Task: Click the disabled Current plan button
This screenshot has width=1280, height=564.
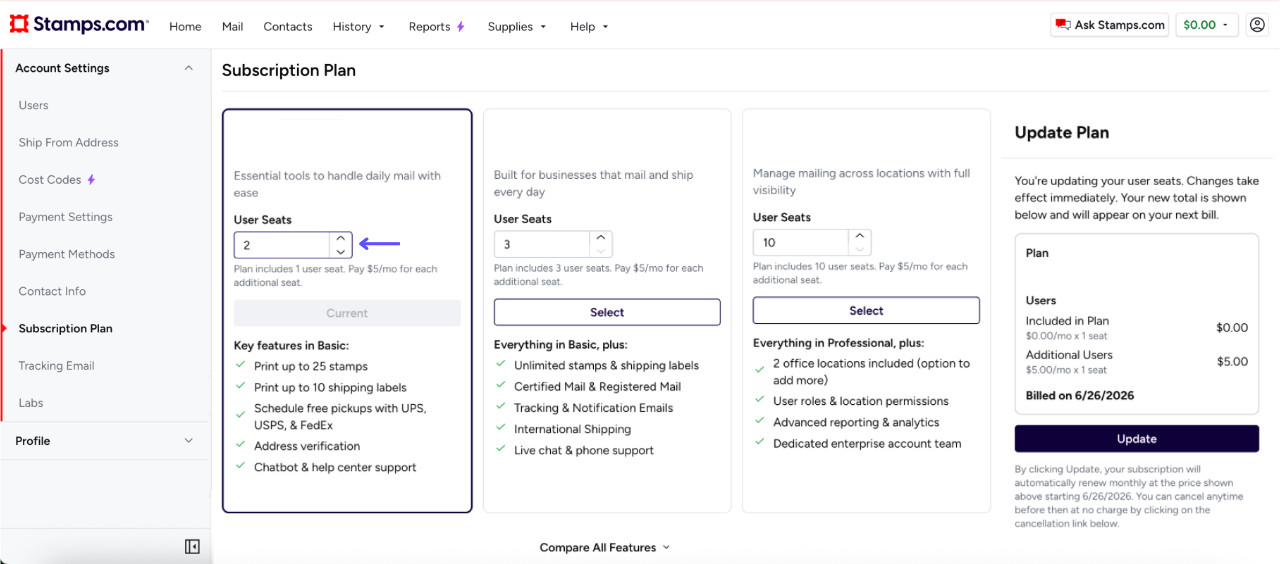Action: 347,313
